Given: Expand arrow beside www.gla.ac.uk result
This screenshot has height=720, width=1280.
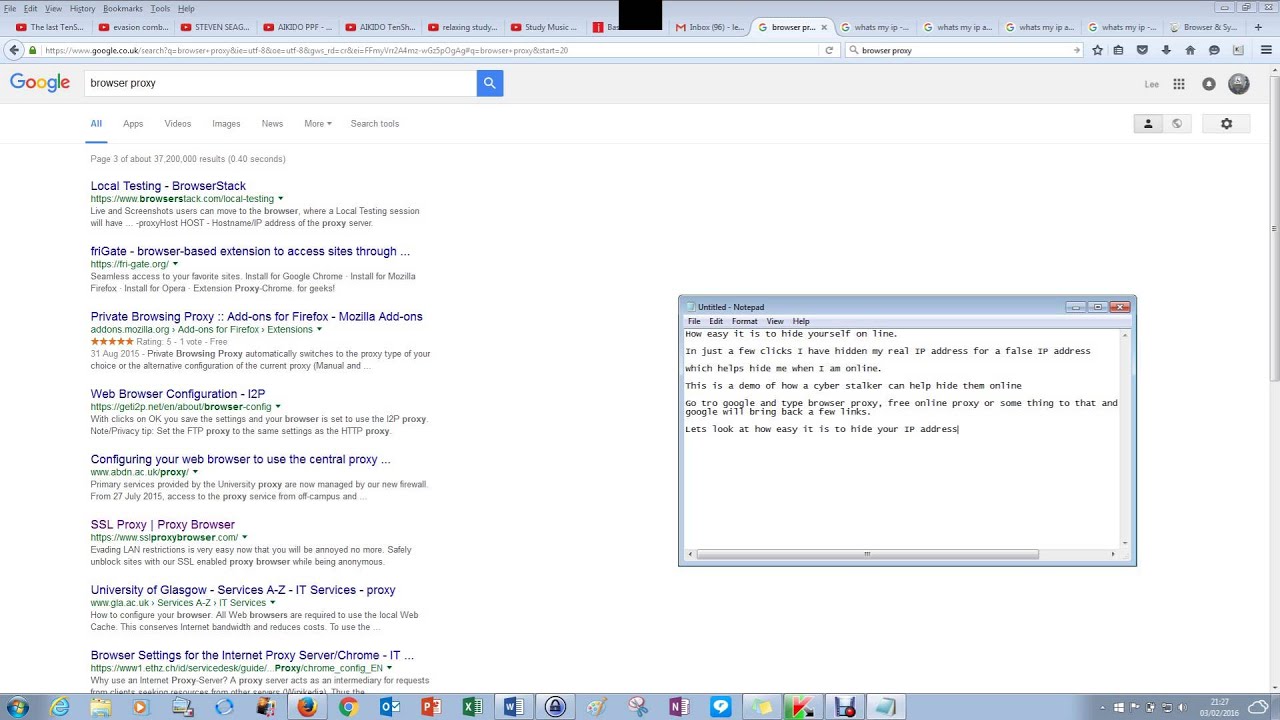Looking at the screenshot, I should (x=274, y=603).
